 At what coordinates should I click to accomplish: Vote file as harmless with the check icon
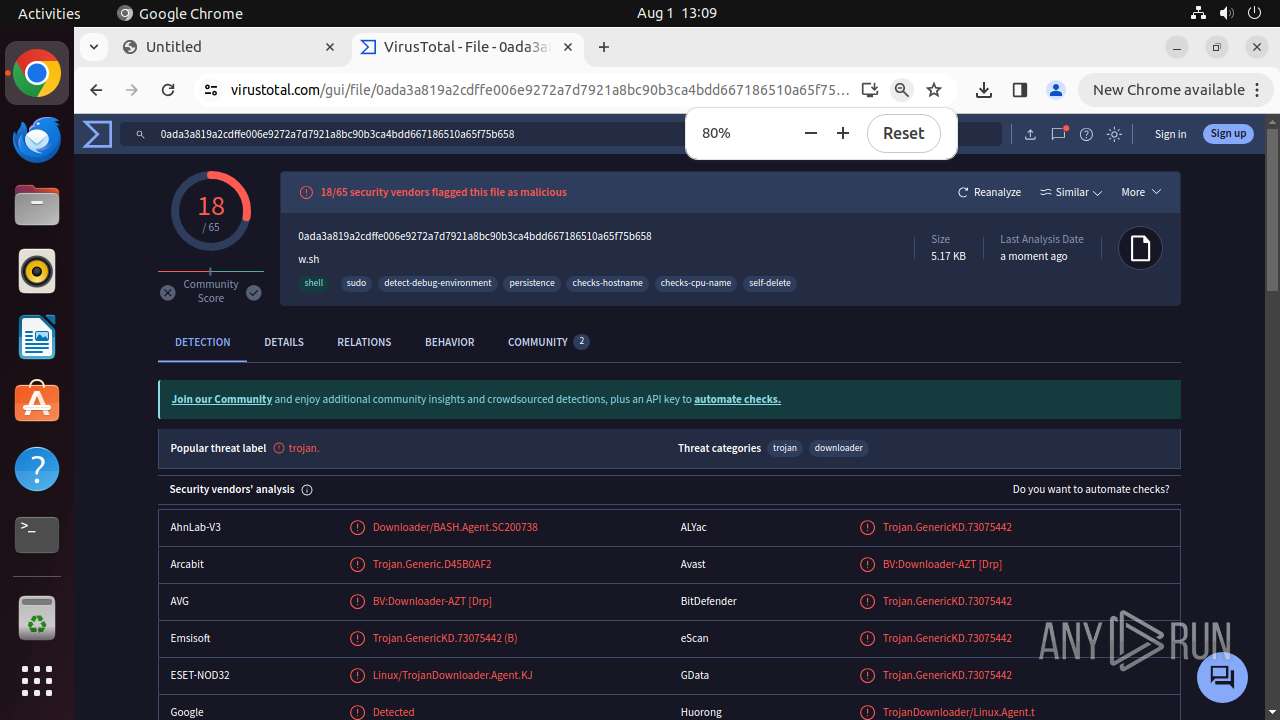click(x=254, y=293)
